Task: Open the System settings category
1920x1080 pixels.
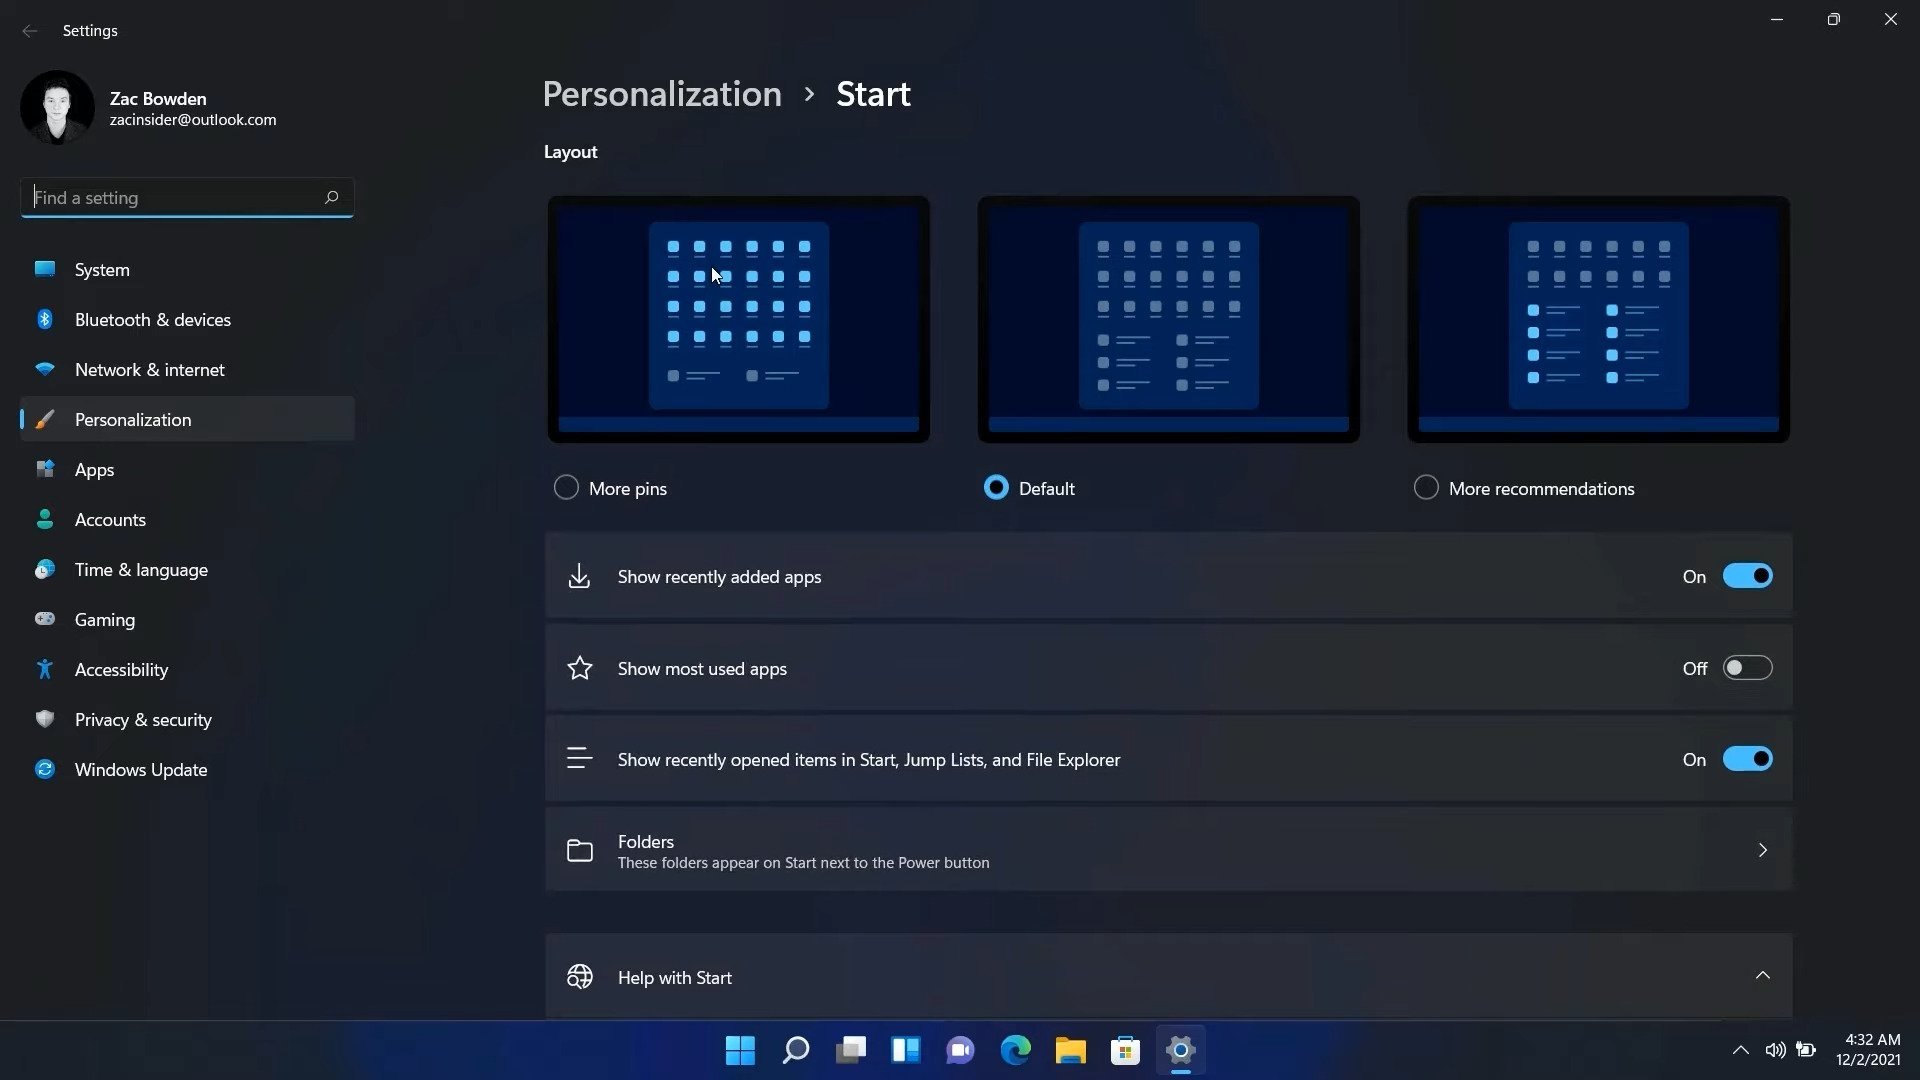Action: (101, 269)
